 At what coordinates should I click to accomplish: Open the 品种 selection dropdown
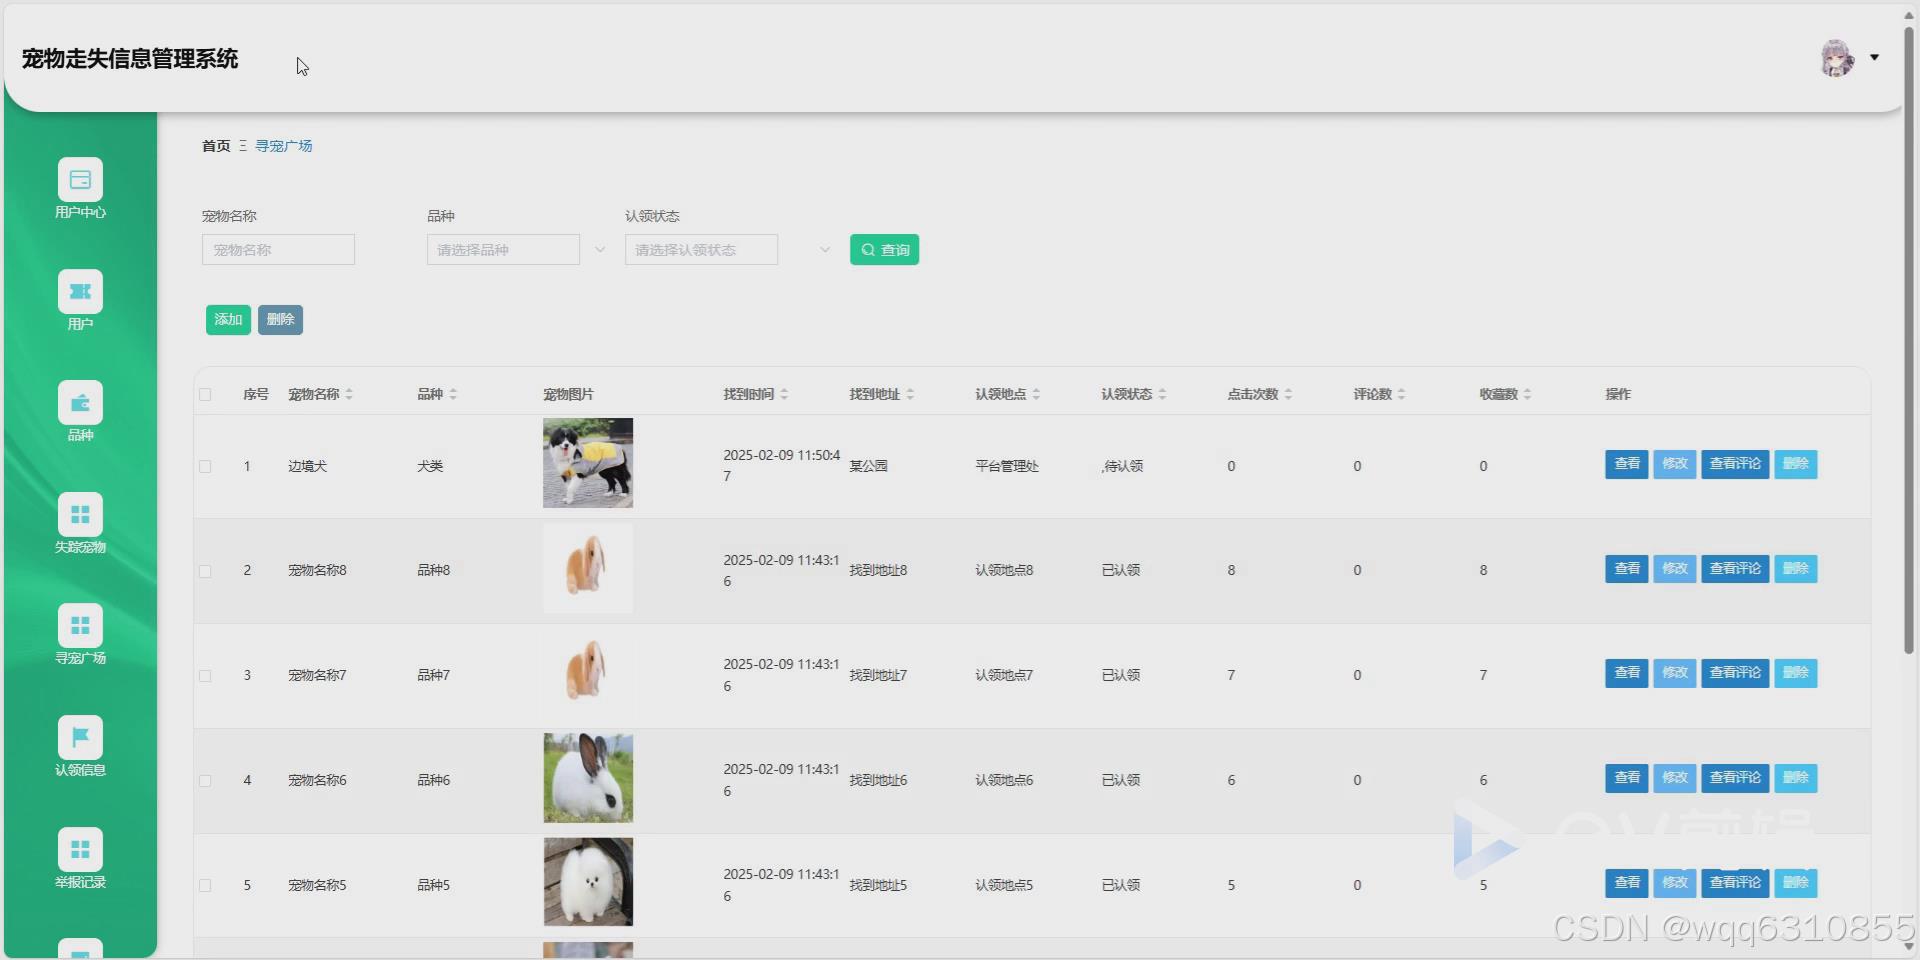pyautogui.click(x=503, y=250)
